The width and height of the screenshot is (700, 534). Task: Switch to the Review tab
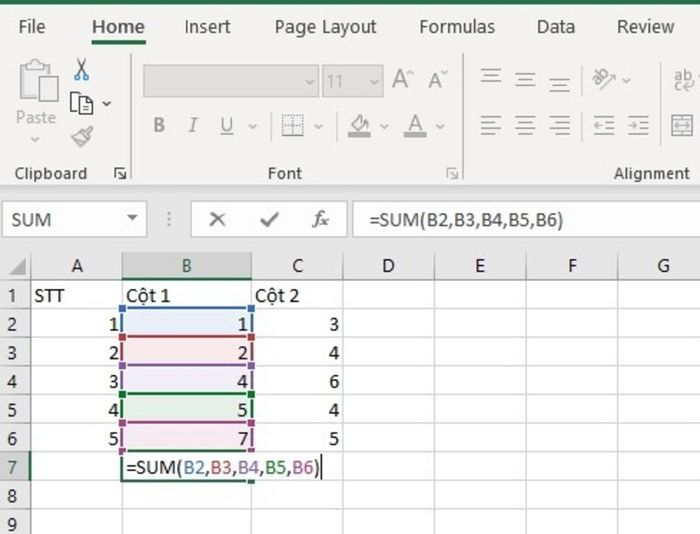tap(646, 27)
